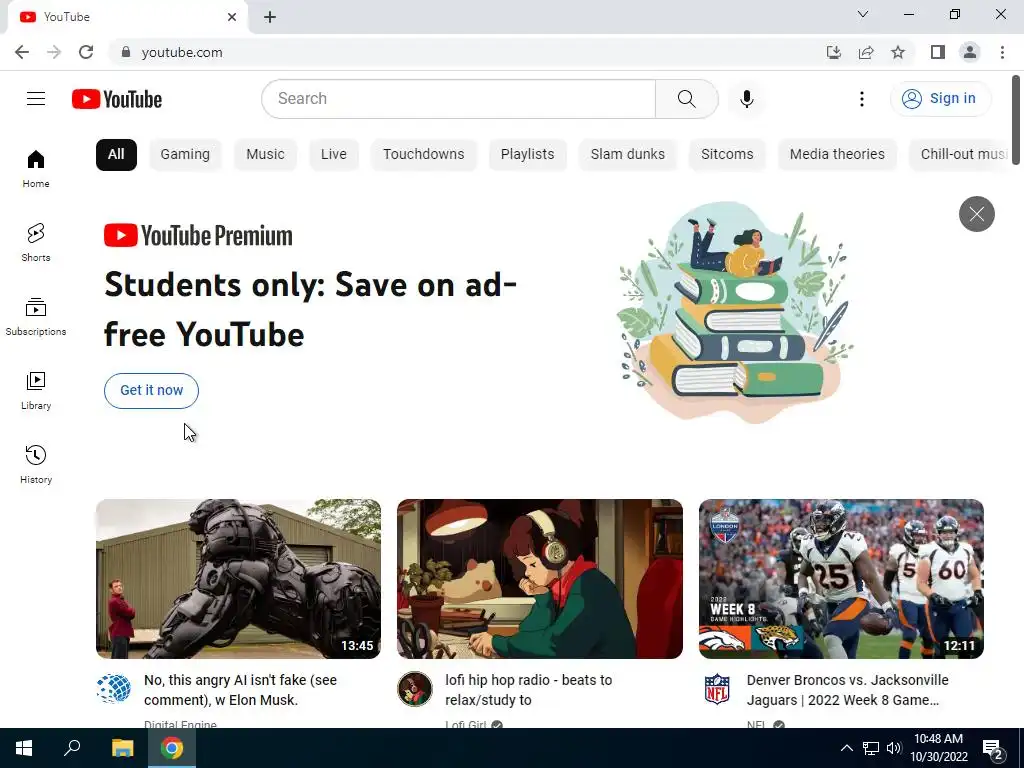Select the Live filter chip
The height and width of the screenshot is (768, 1024).
tap(334, 155)
